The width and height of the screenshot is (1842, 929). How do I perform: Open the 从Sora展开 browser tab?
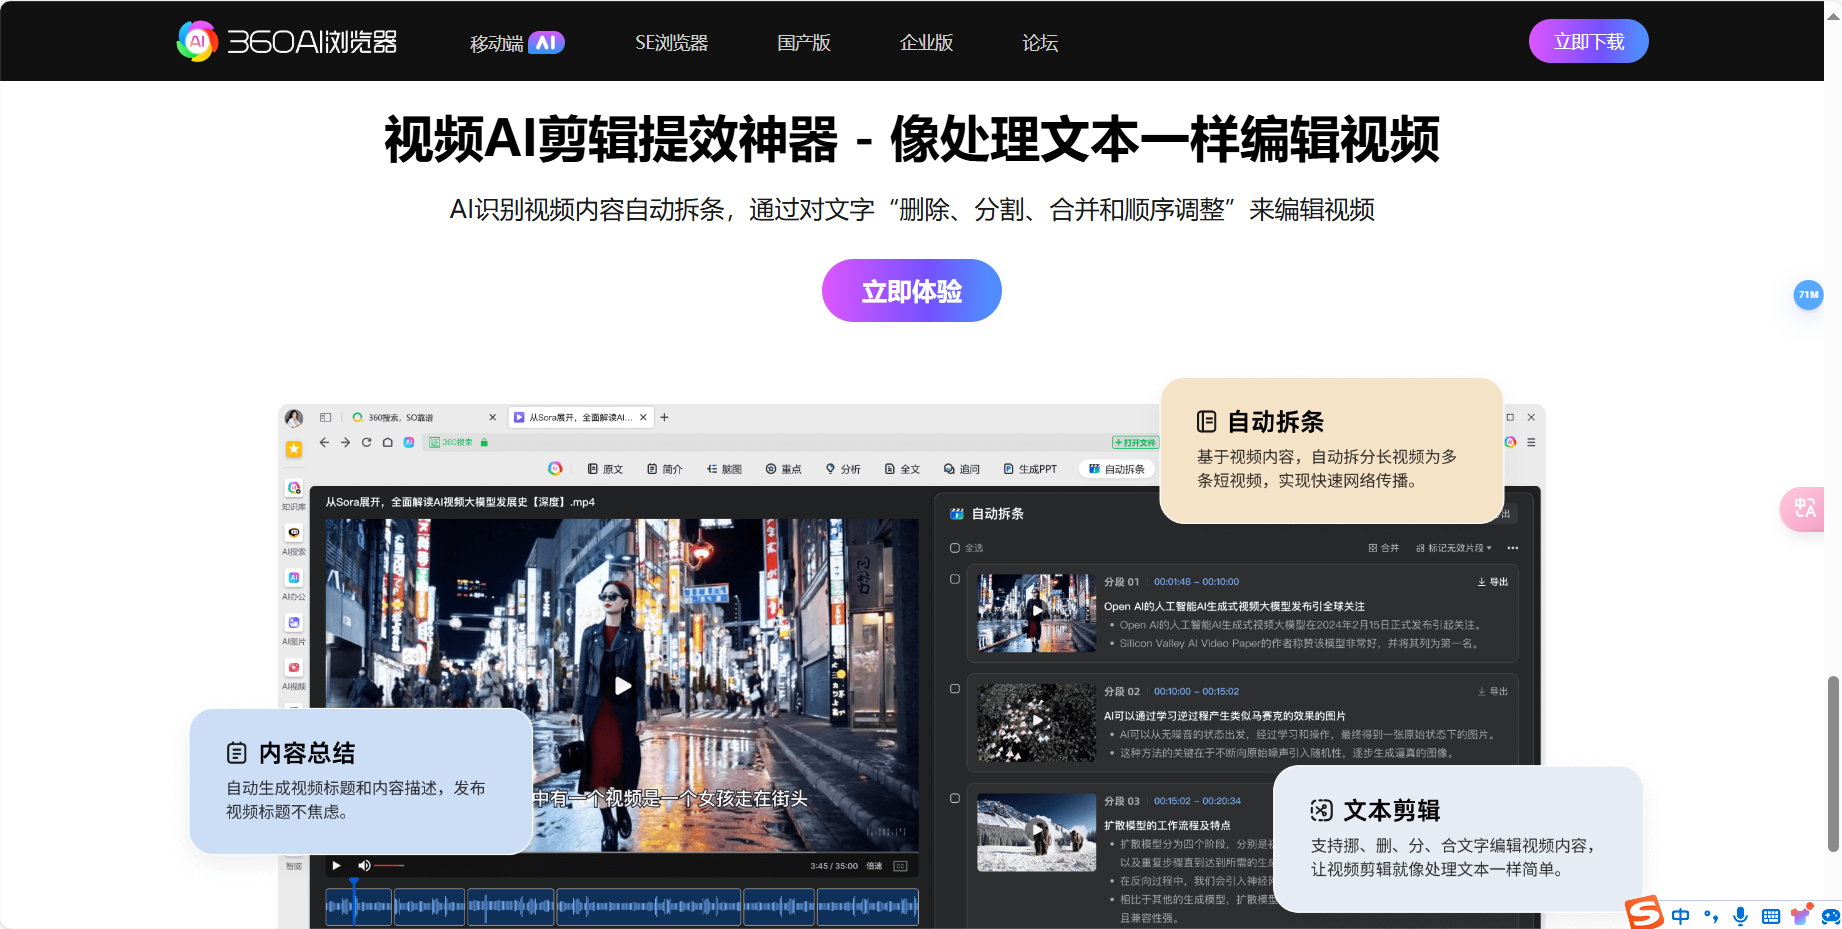coord(580,417)
